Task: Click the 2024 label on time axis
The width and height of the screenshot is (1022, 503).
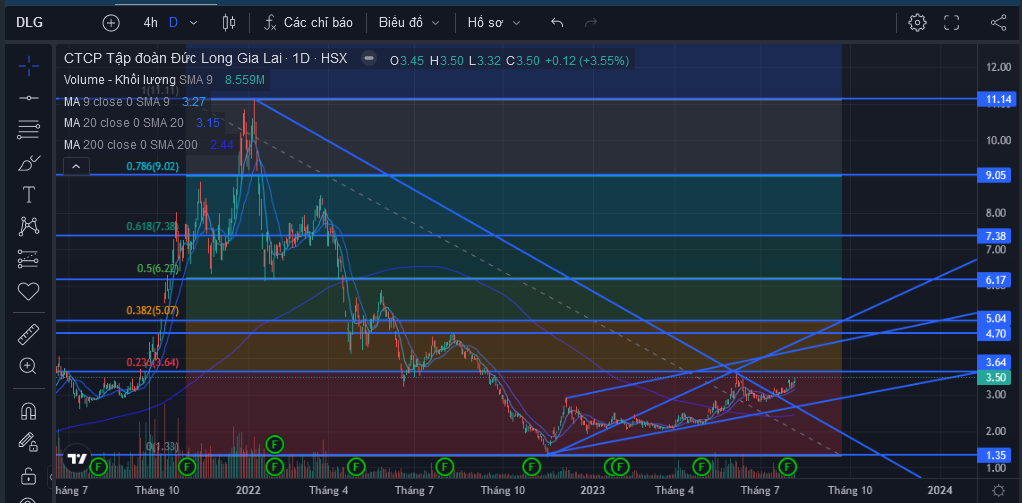Action: (940, 490)
